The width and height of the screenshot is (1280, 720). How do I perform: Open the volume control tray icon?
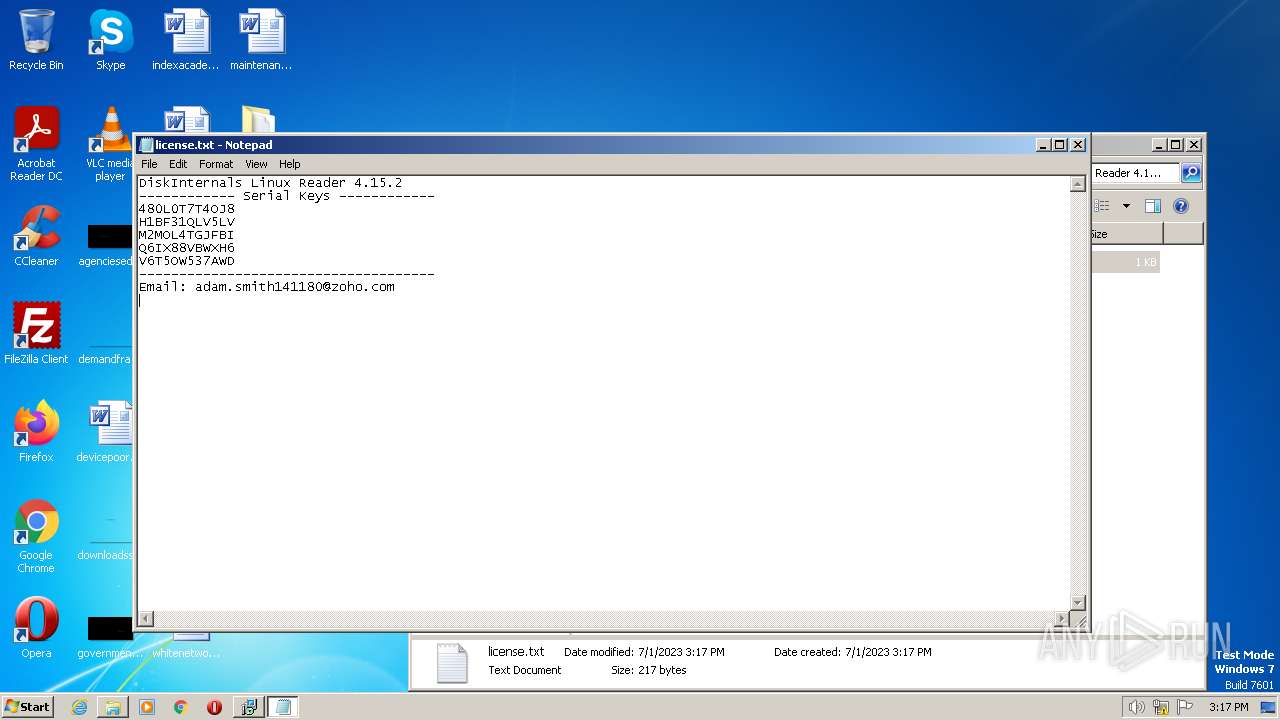pos(1136,707)
